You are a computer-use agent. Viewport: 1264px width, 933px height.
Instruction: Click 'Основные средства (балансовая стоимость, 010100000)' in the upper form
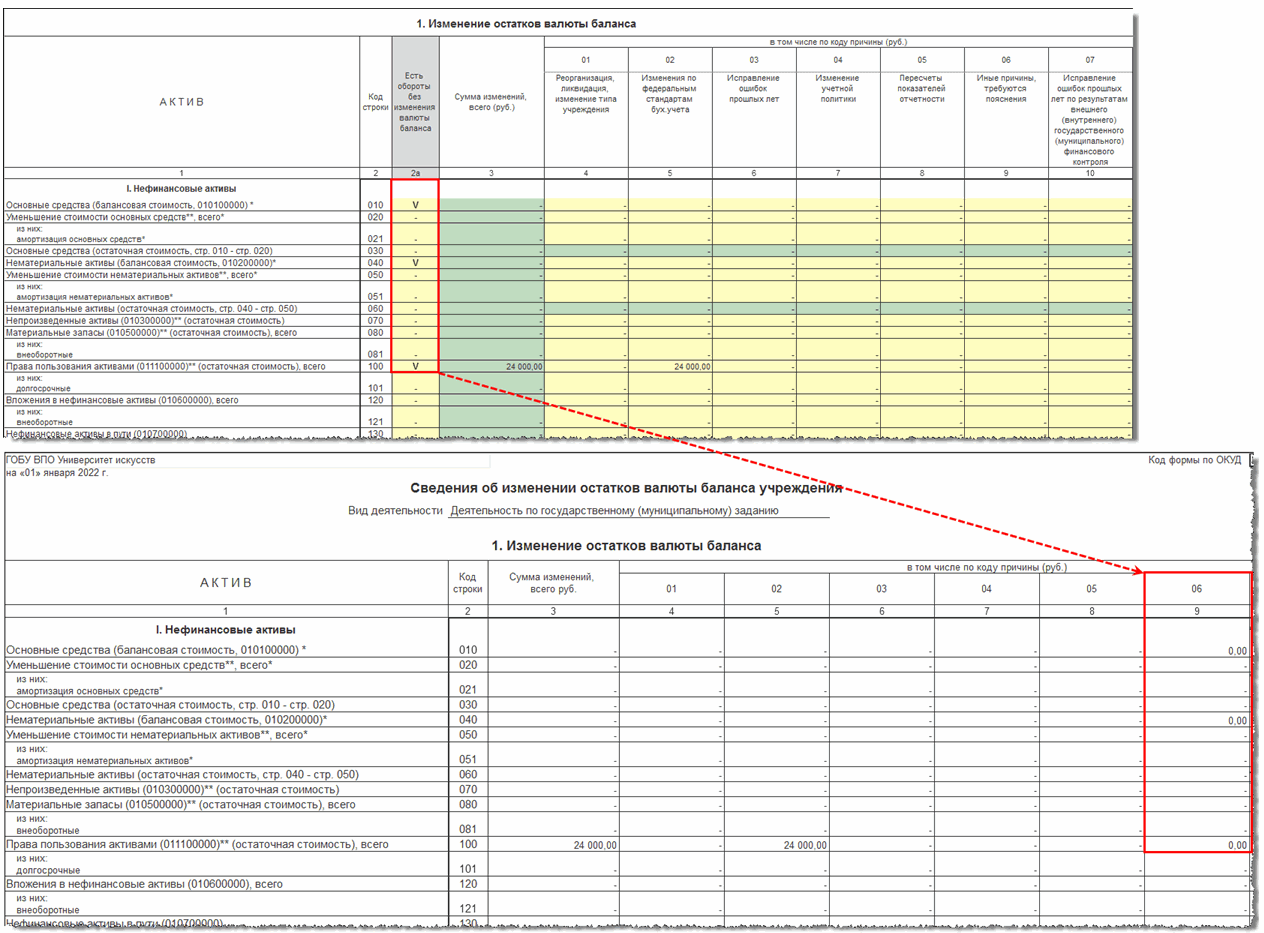point(130,205)
